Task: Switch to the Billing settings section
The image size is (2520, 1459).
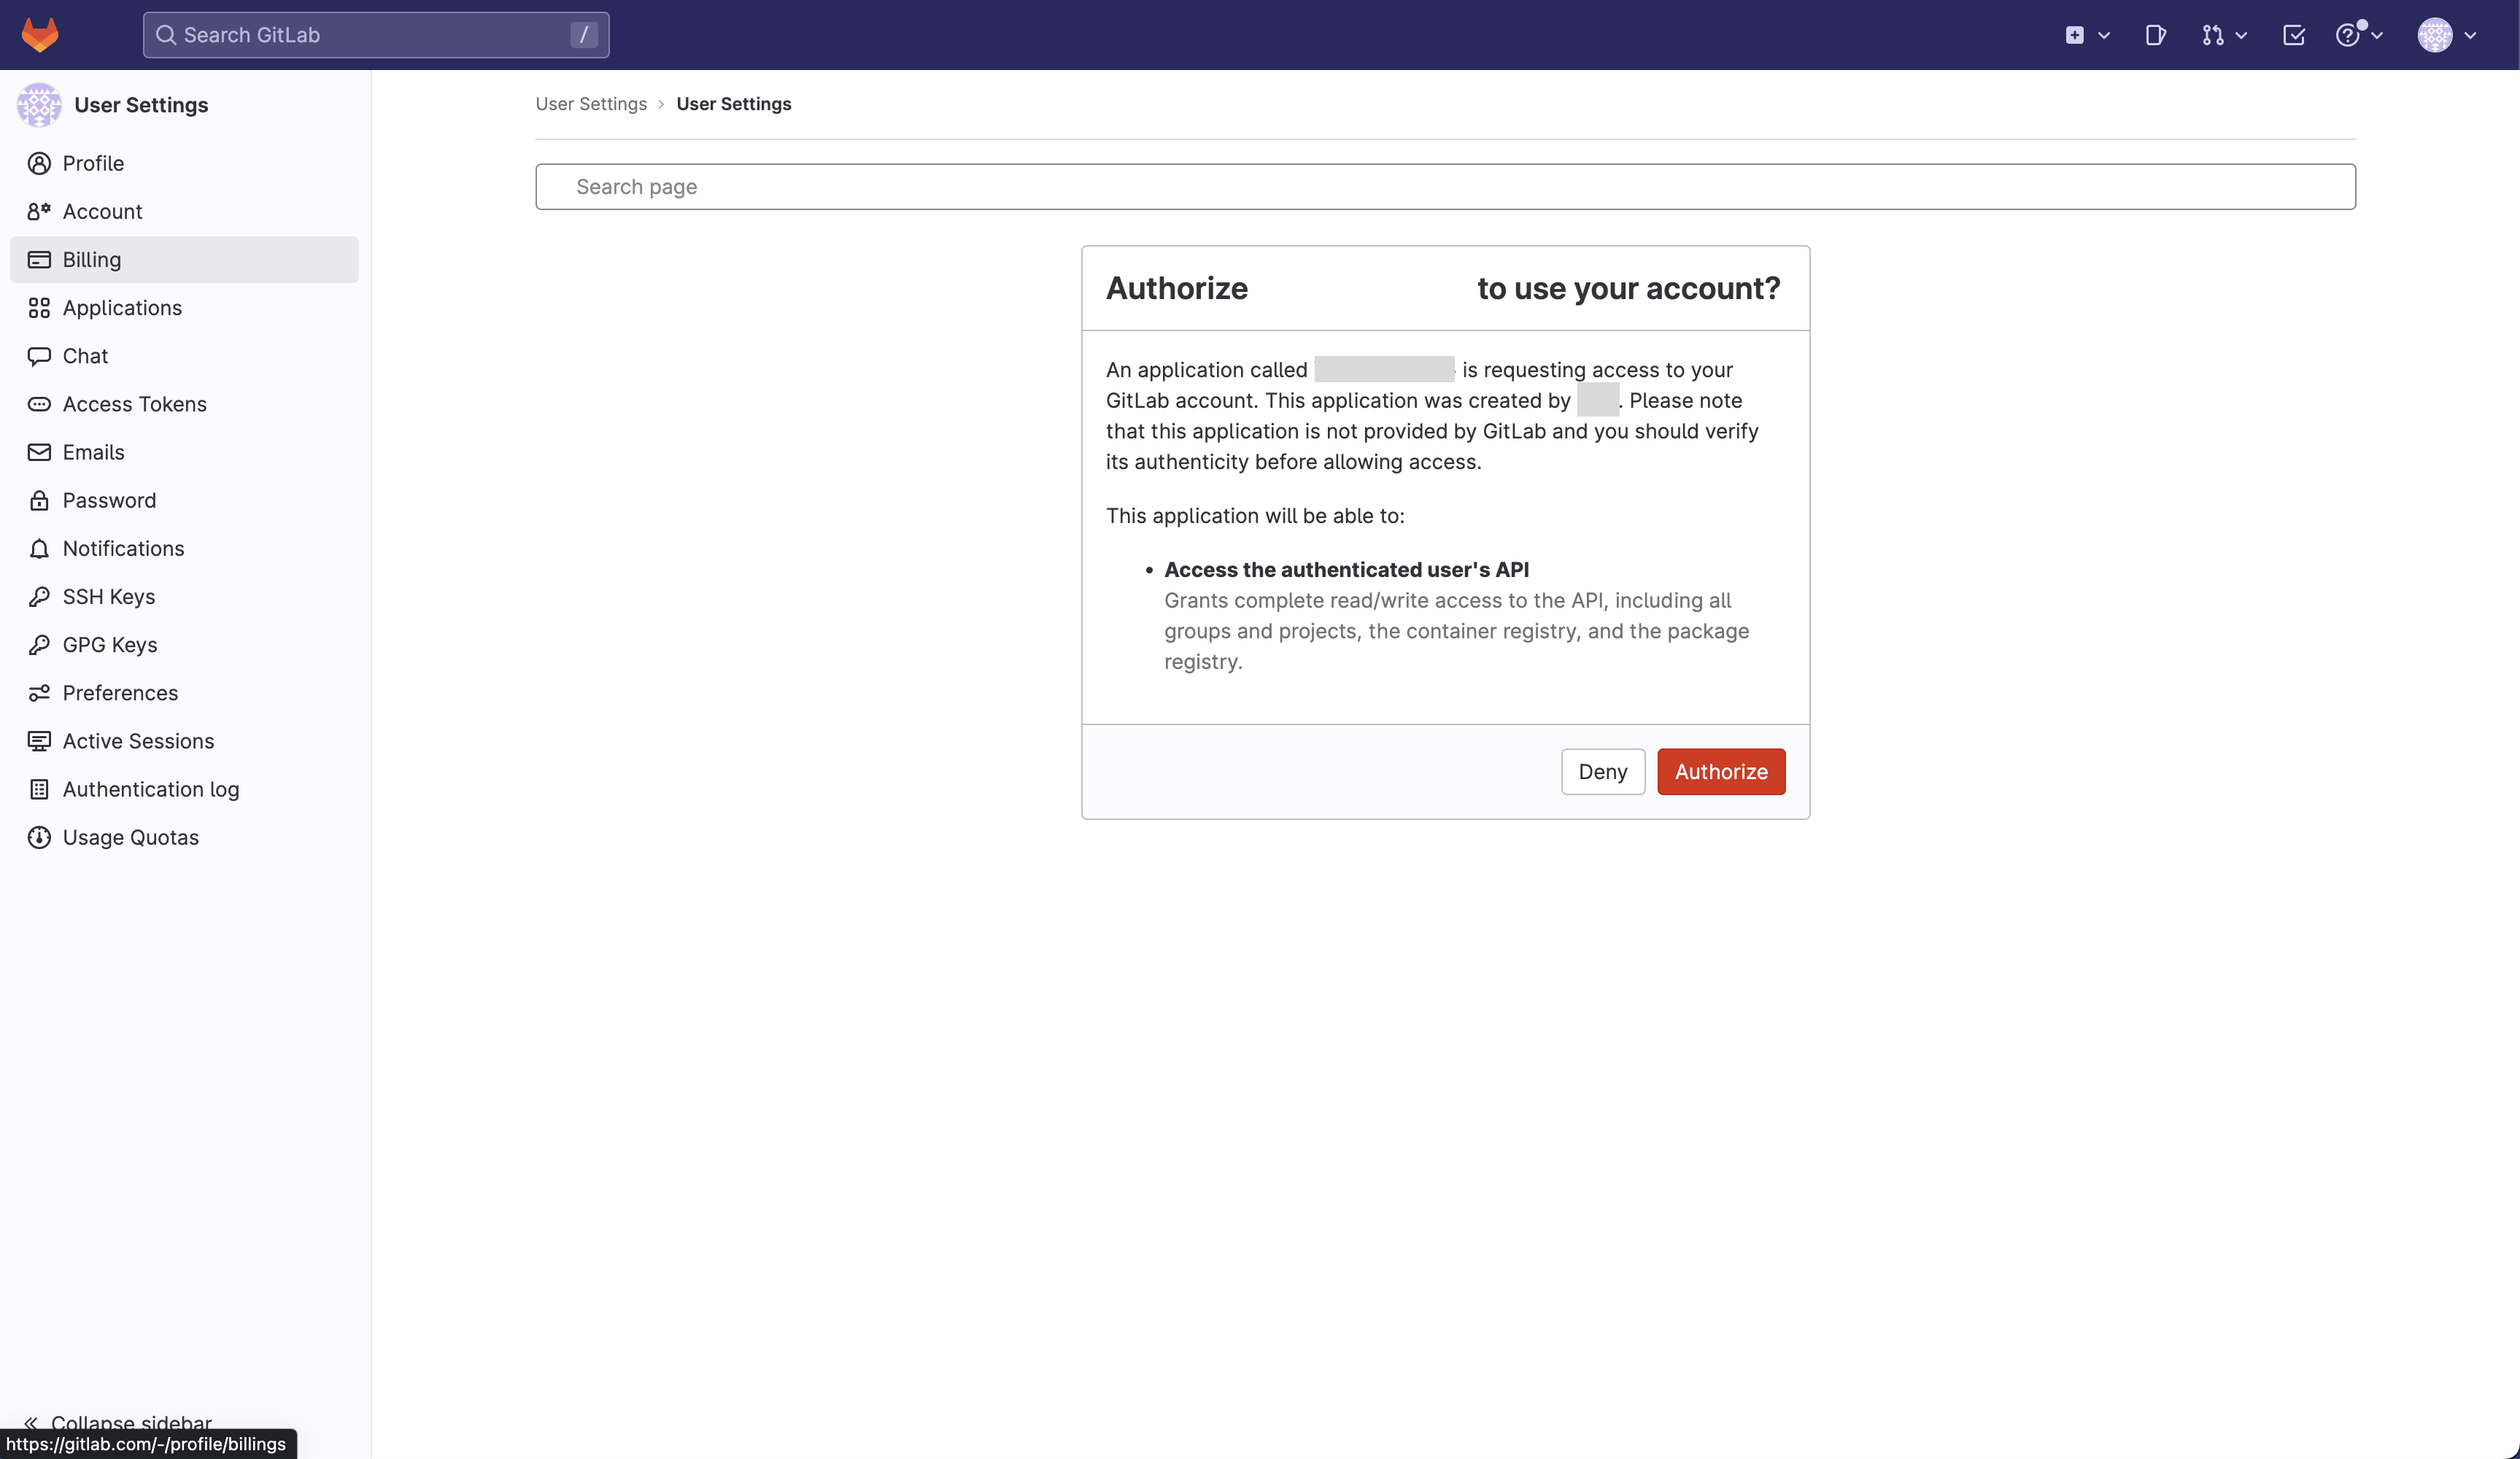Action: 91,259
